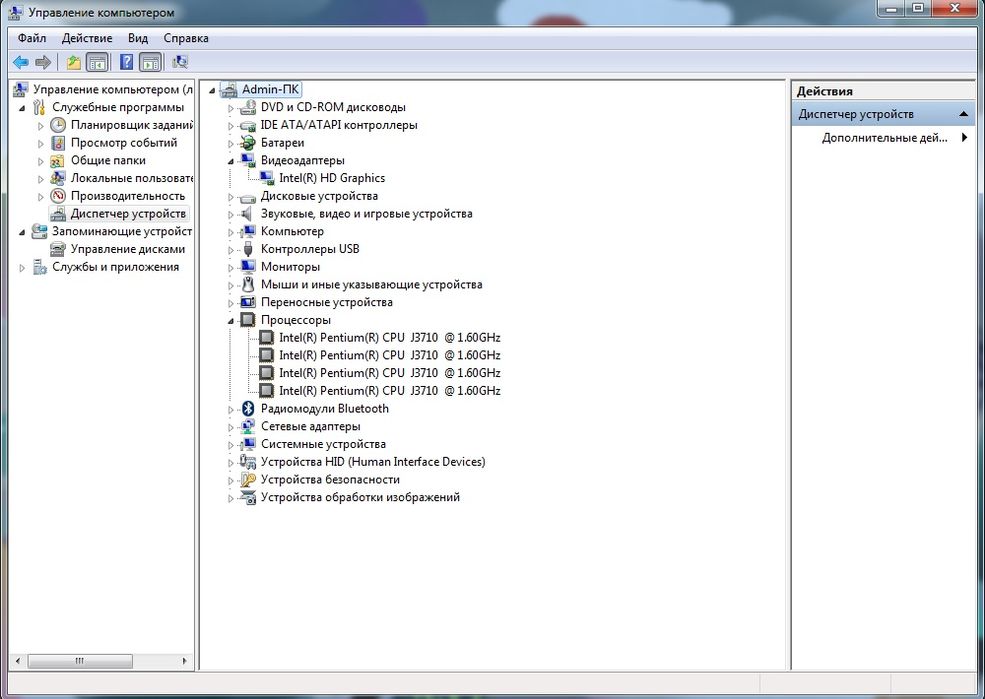
Task: Click the Forward arrow toolbar icon
Action: pos(43,62)
